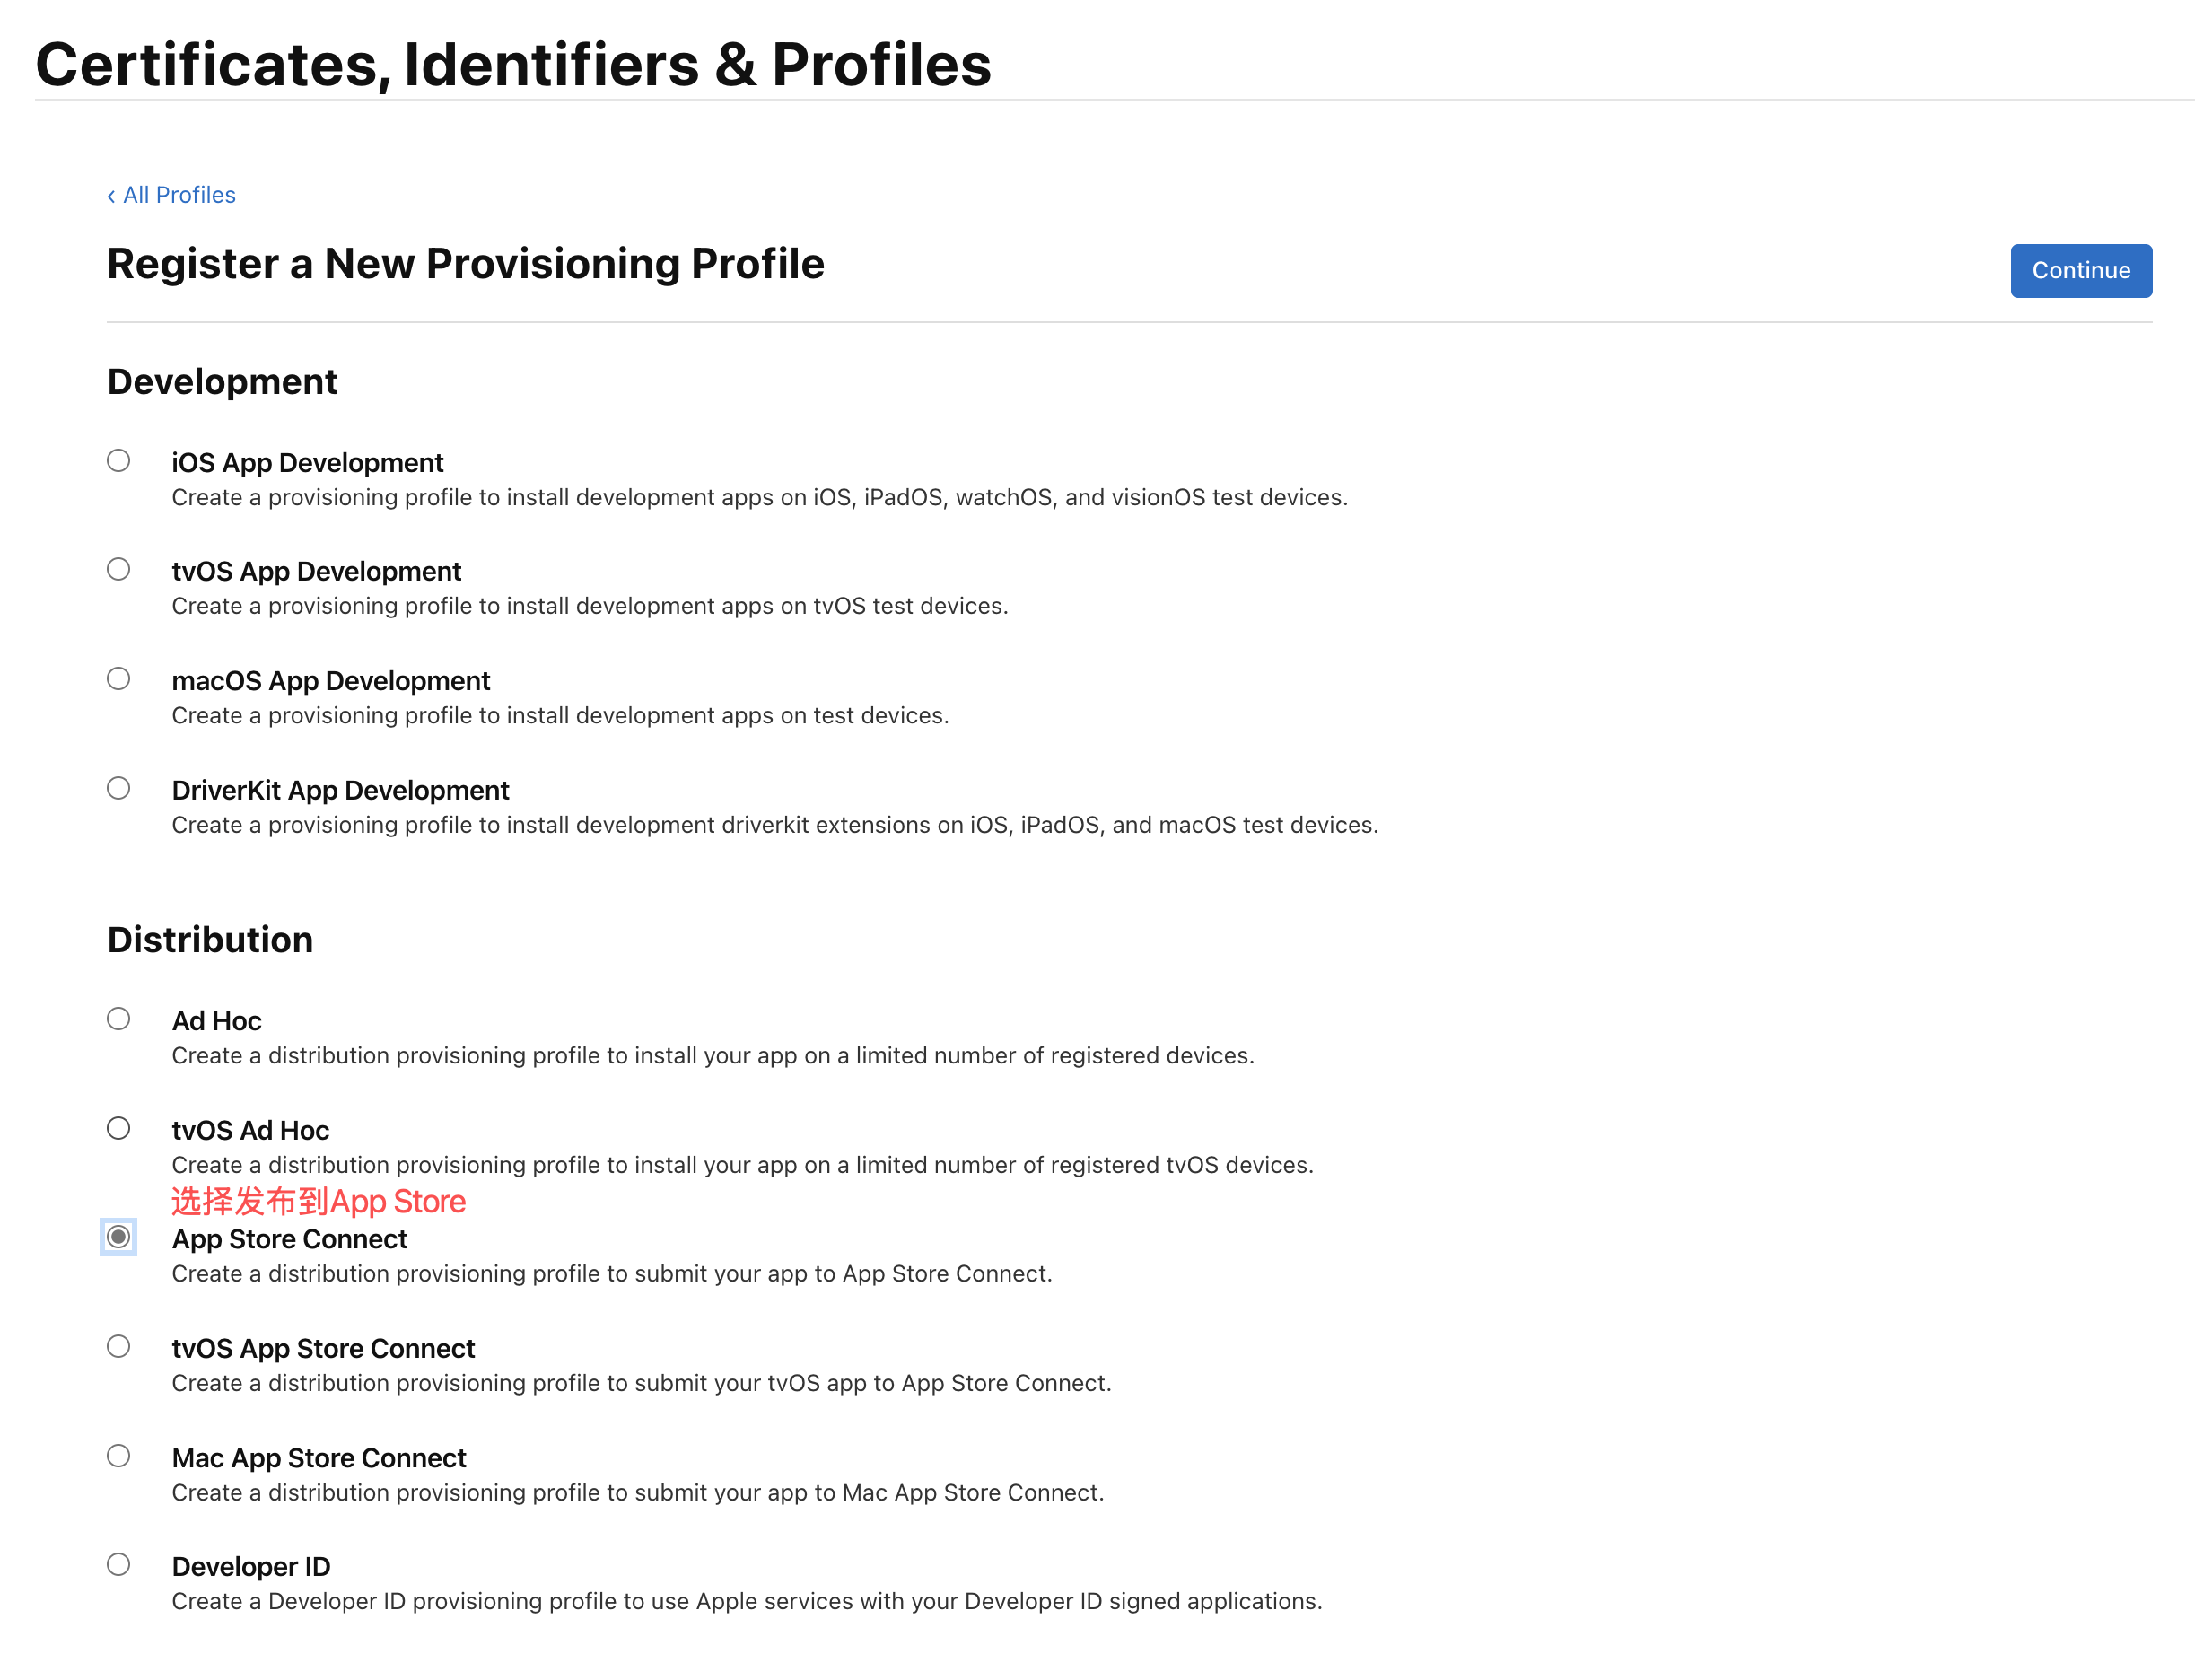Viewport: 2195px width, 1680px height.
Task: Click the Ad Hoc label text
Action: 216,1021
